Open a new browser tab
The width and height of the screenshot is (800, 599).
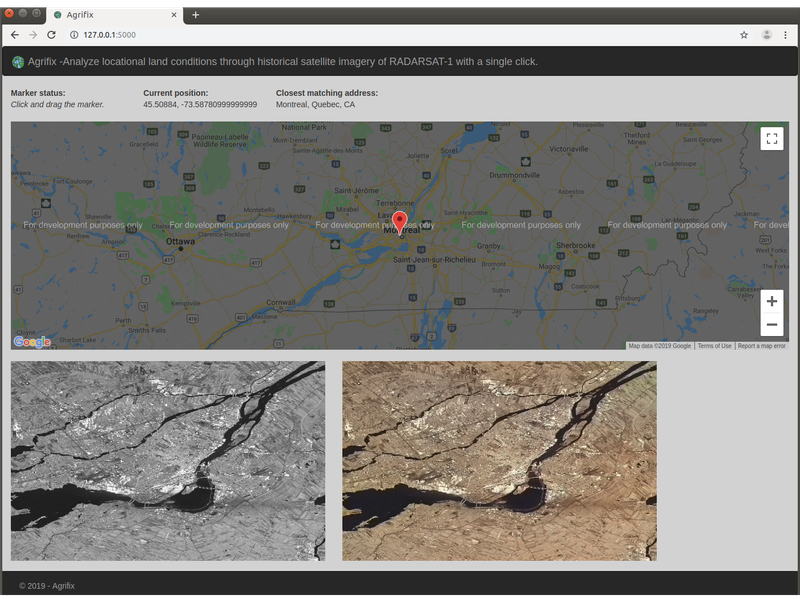[x=196, y=15]
